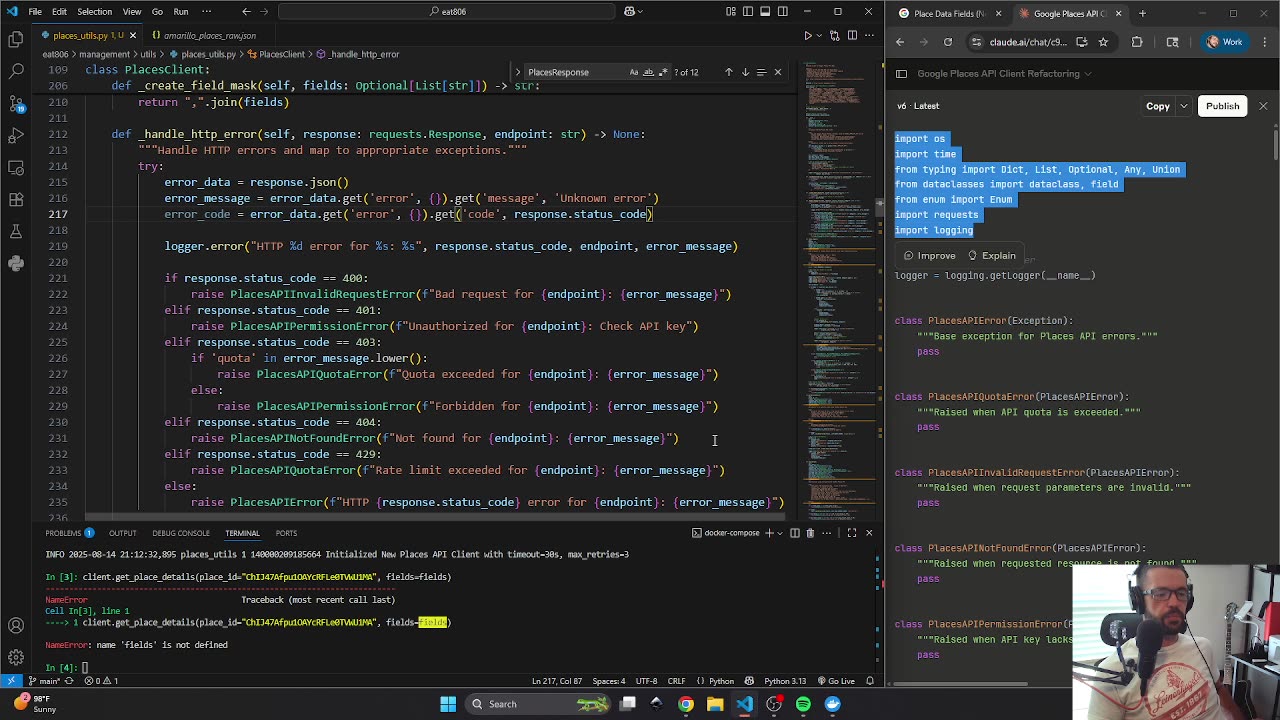1280x720 pixels.
Task: Switch to amarillo_places_raw.json editor tab
Action: 209,35
